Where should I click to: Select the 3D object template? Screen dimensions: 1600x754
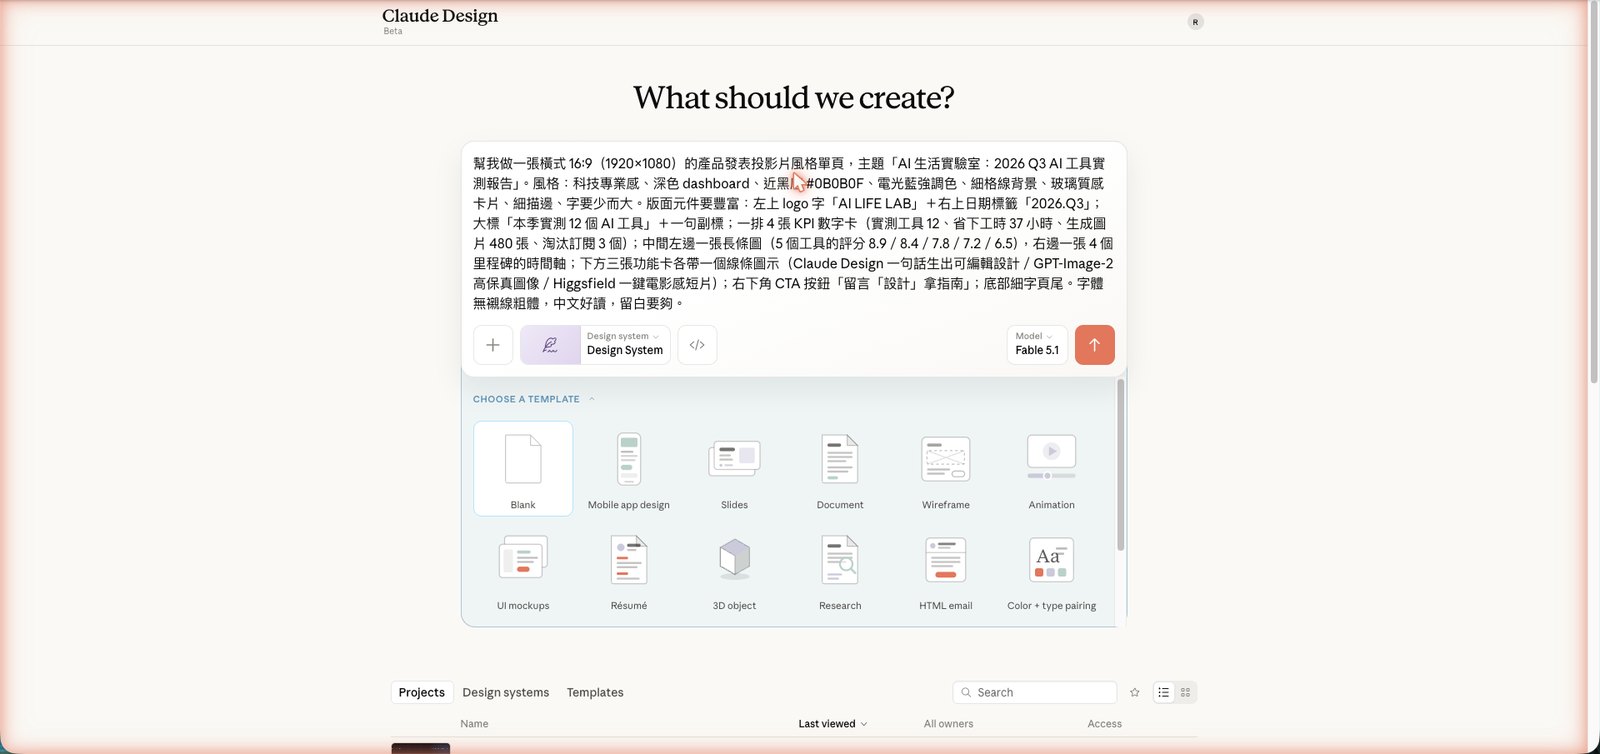click(x=735, y=570)
